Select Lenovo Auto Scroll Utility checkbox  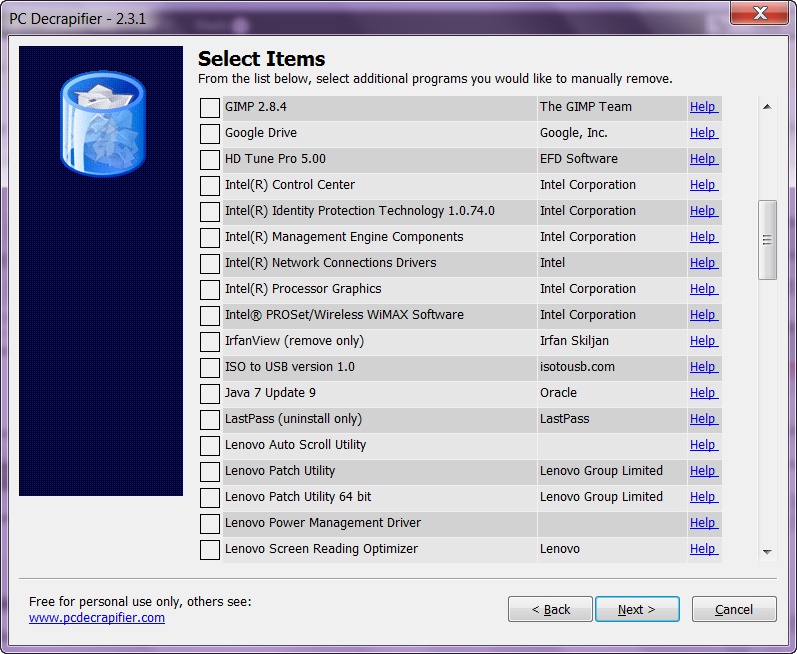coord(209,446)
